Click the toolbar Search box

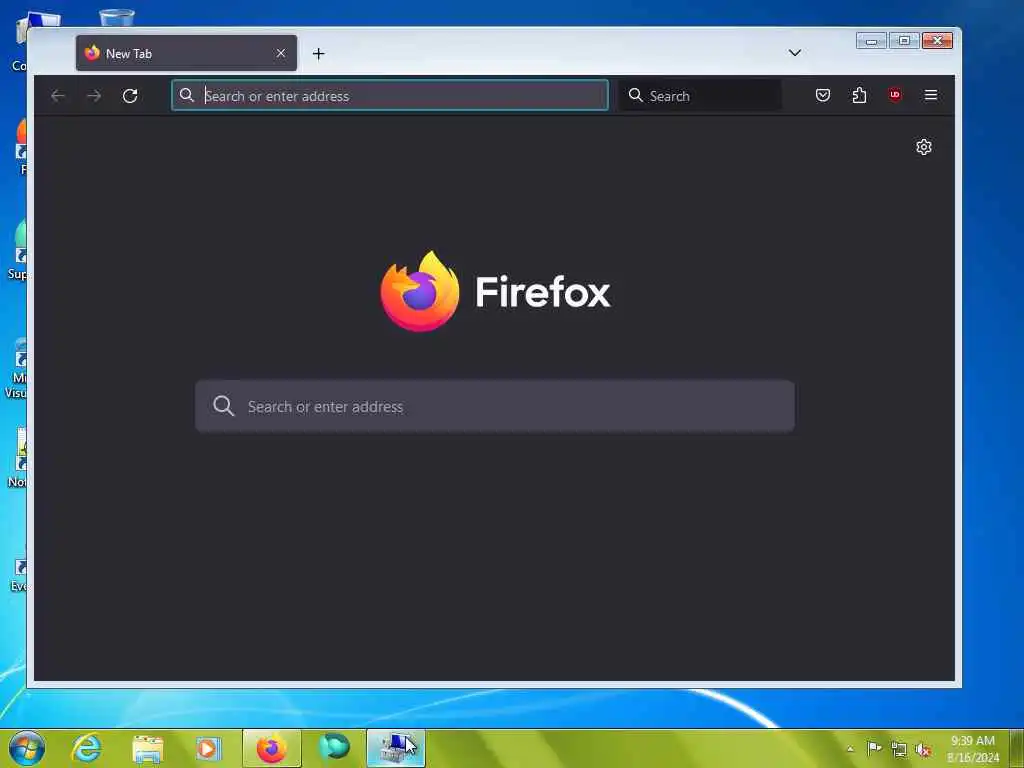tap(700, 95)
